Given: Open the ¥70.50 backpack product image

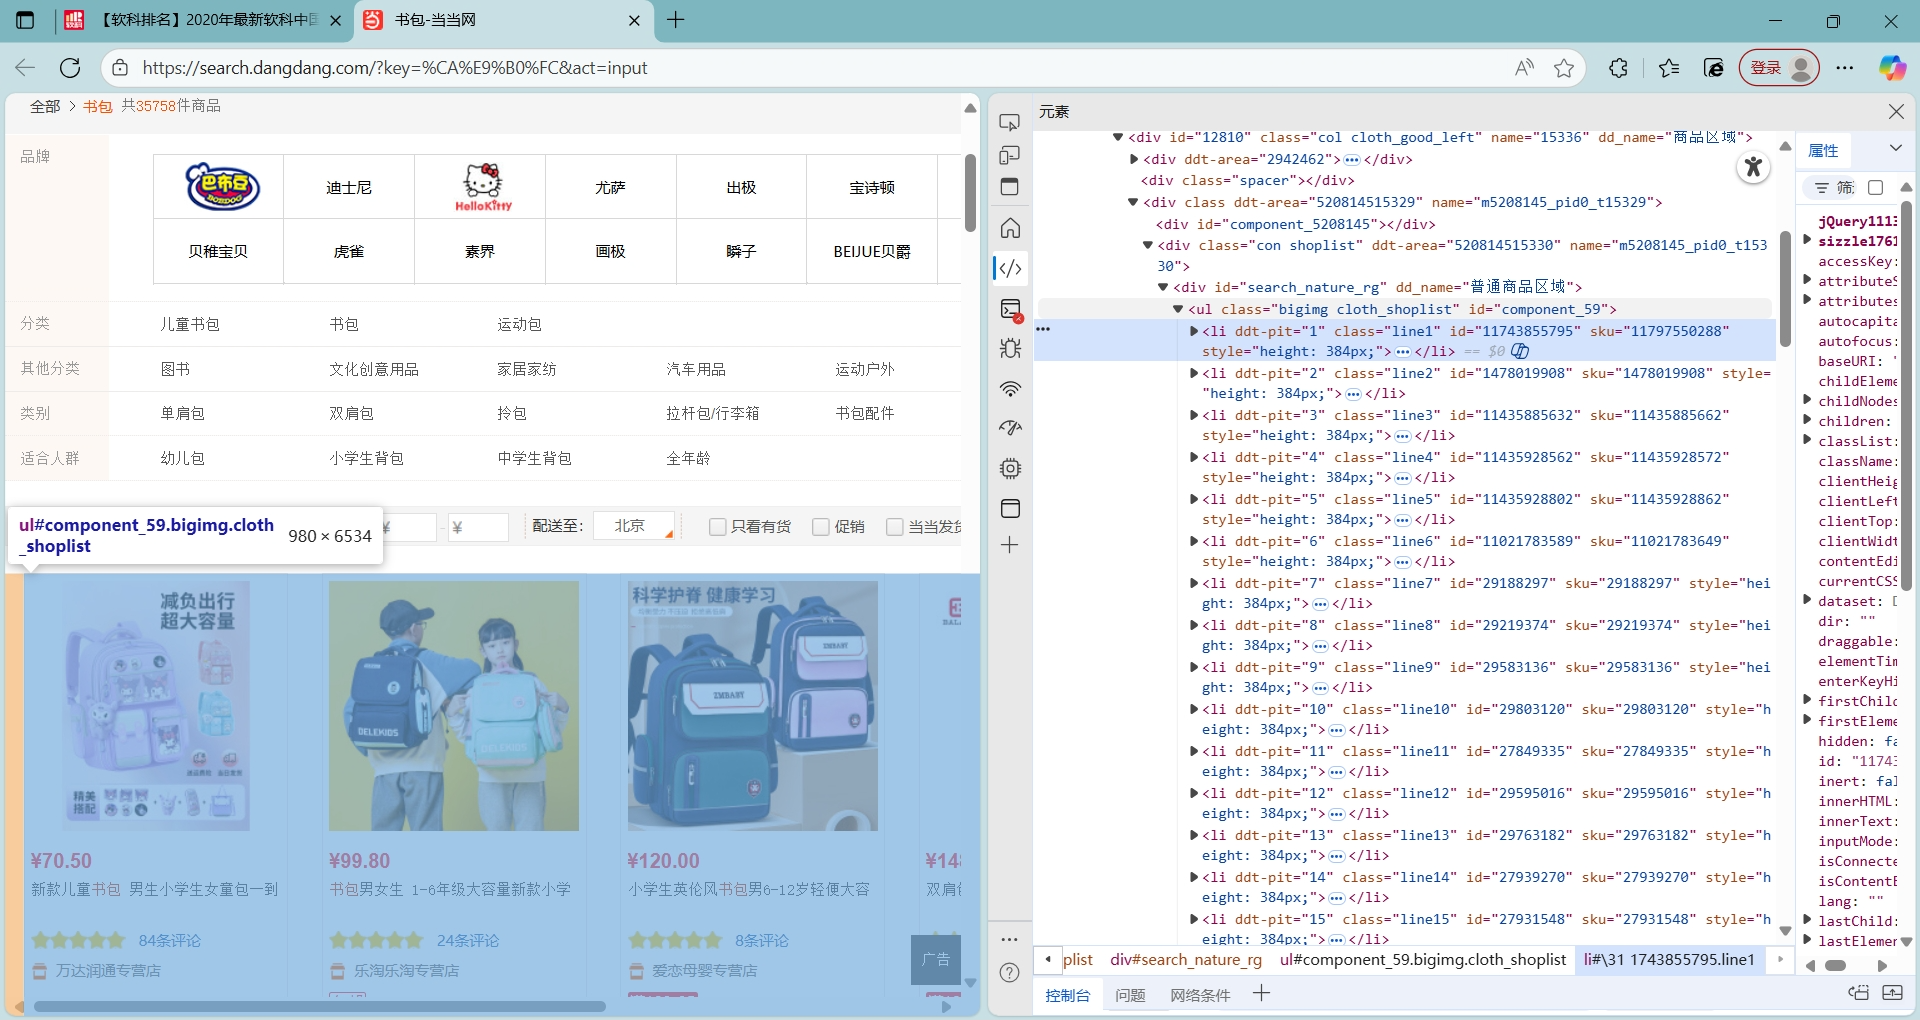Looking at the screenshot, I should pyautogui.click(x=155, y=706).
